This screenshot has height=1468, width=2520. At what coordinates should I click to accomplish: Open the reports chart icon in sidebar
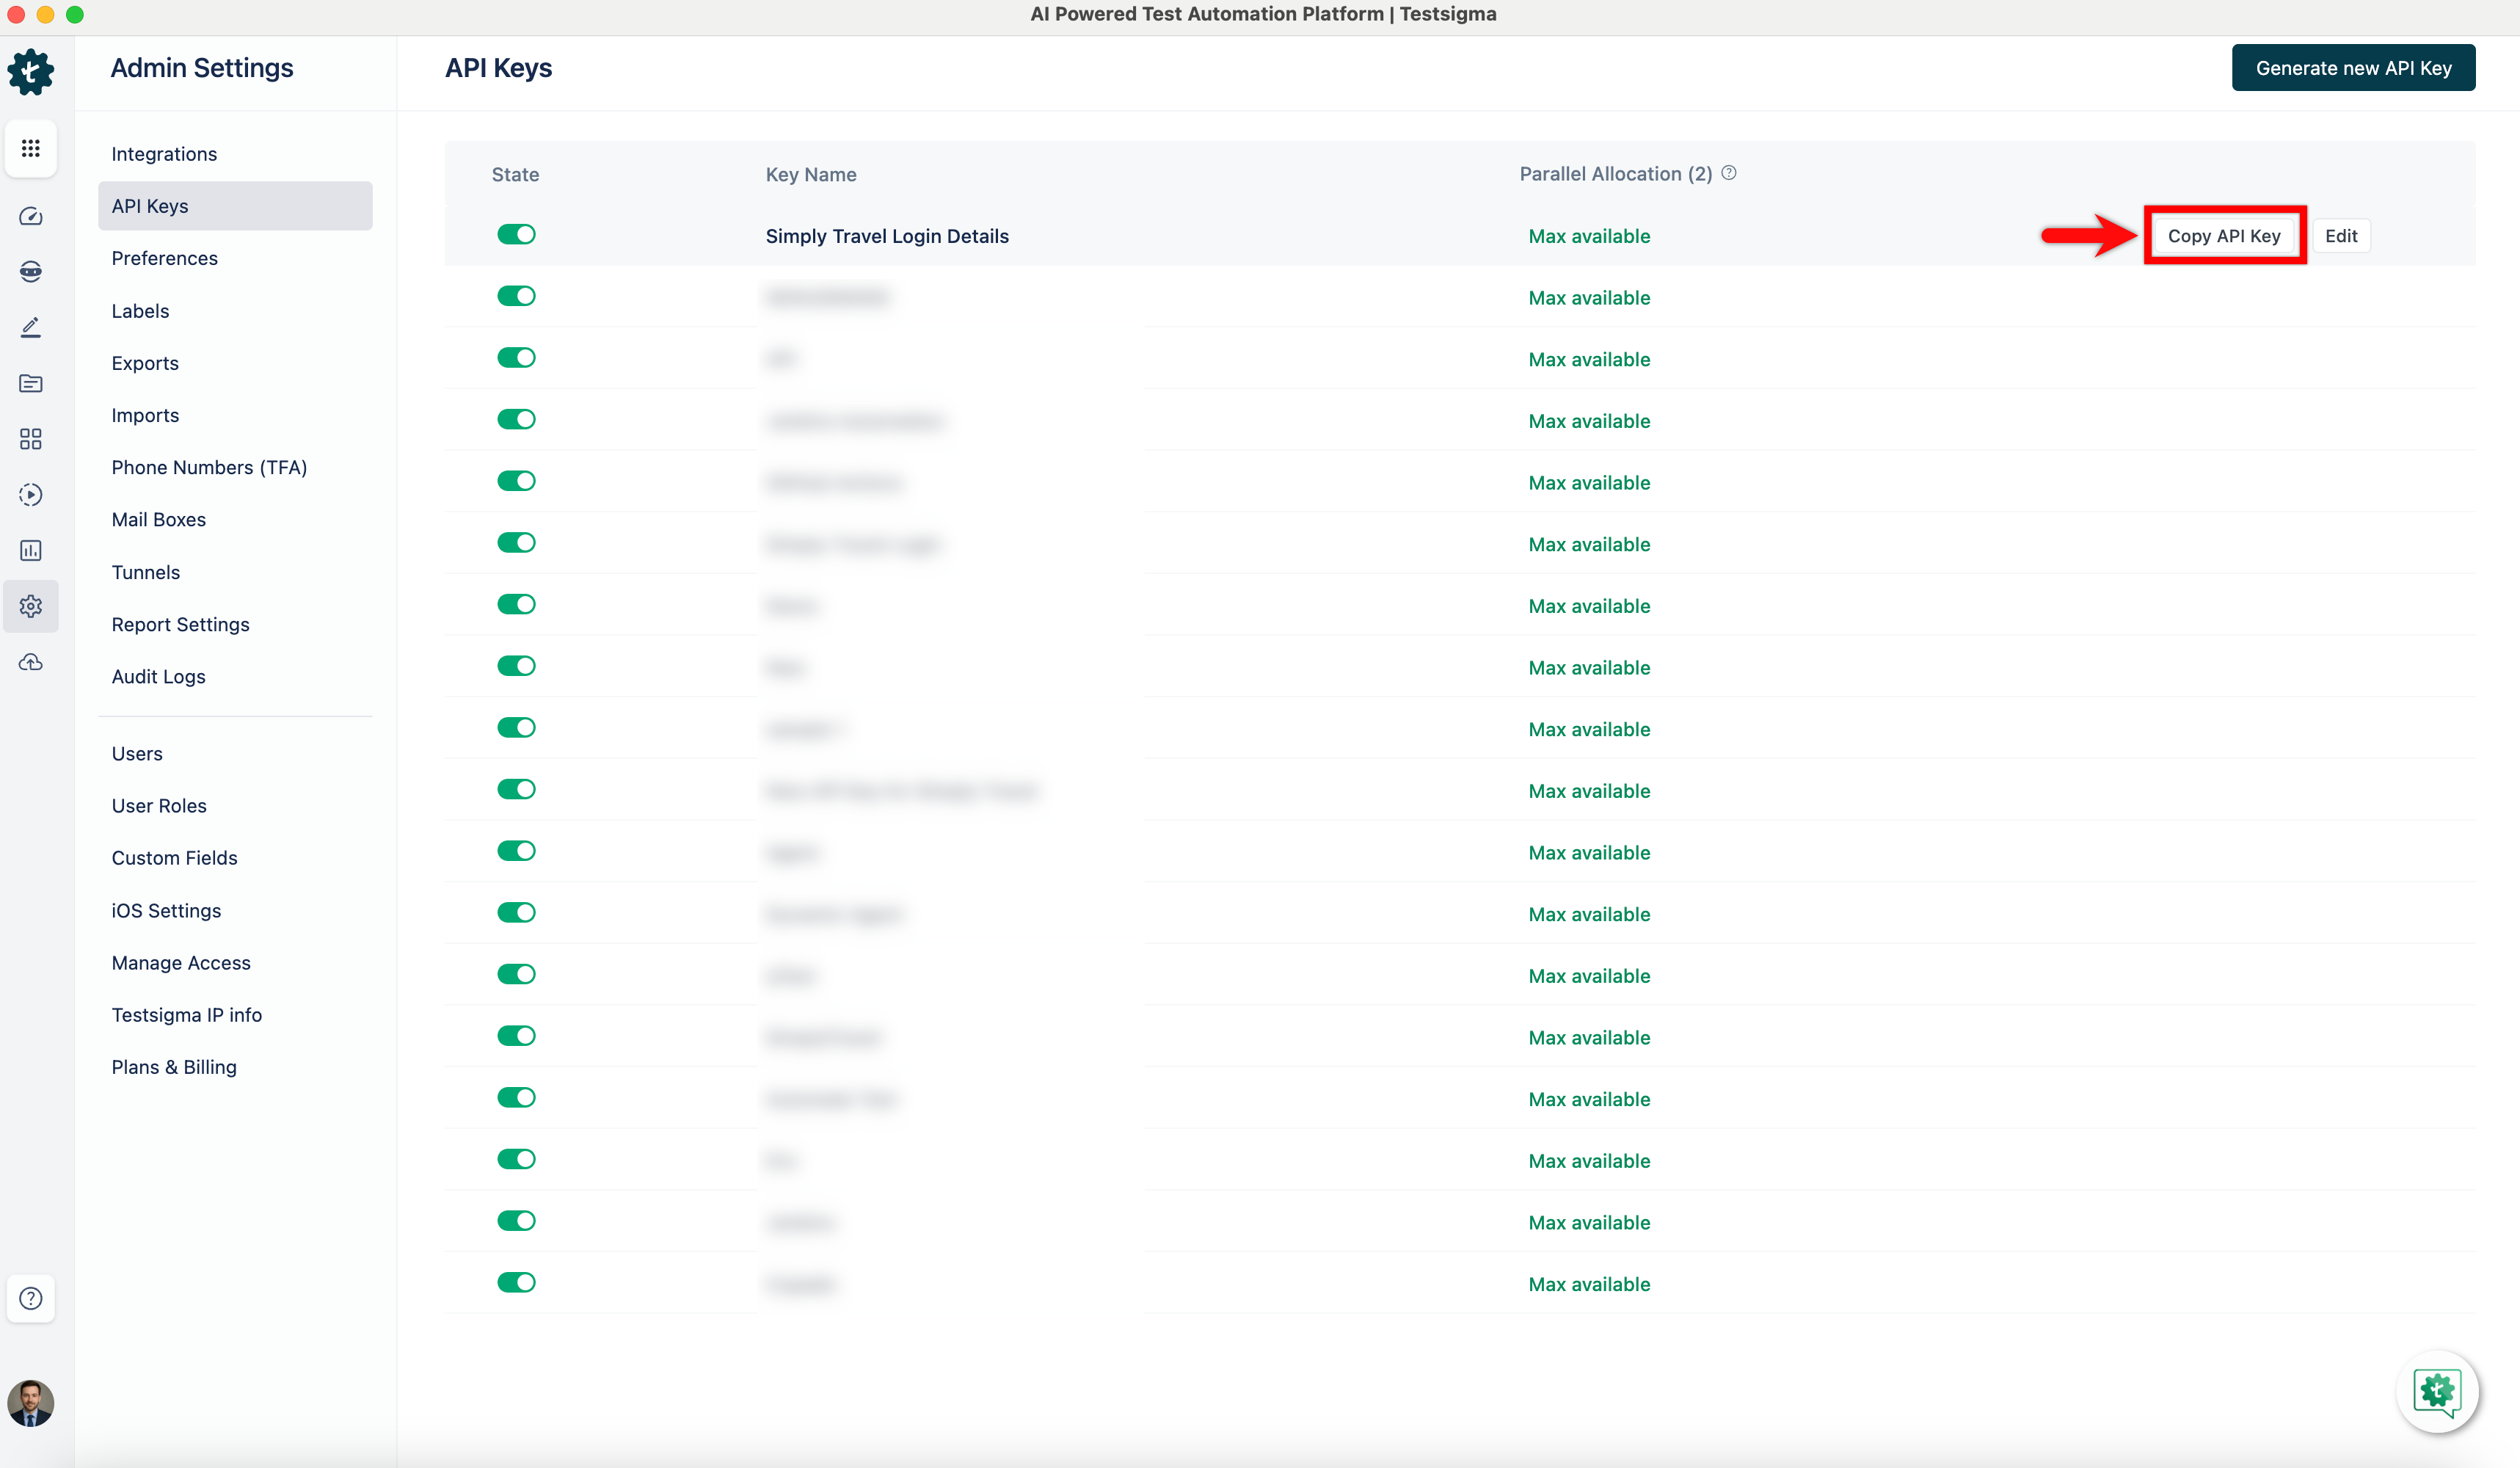(31, 550)
